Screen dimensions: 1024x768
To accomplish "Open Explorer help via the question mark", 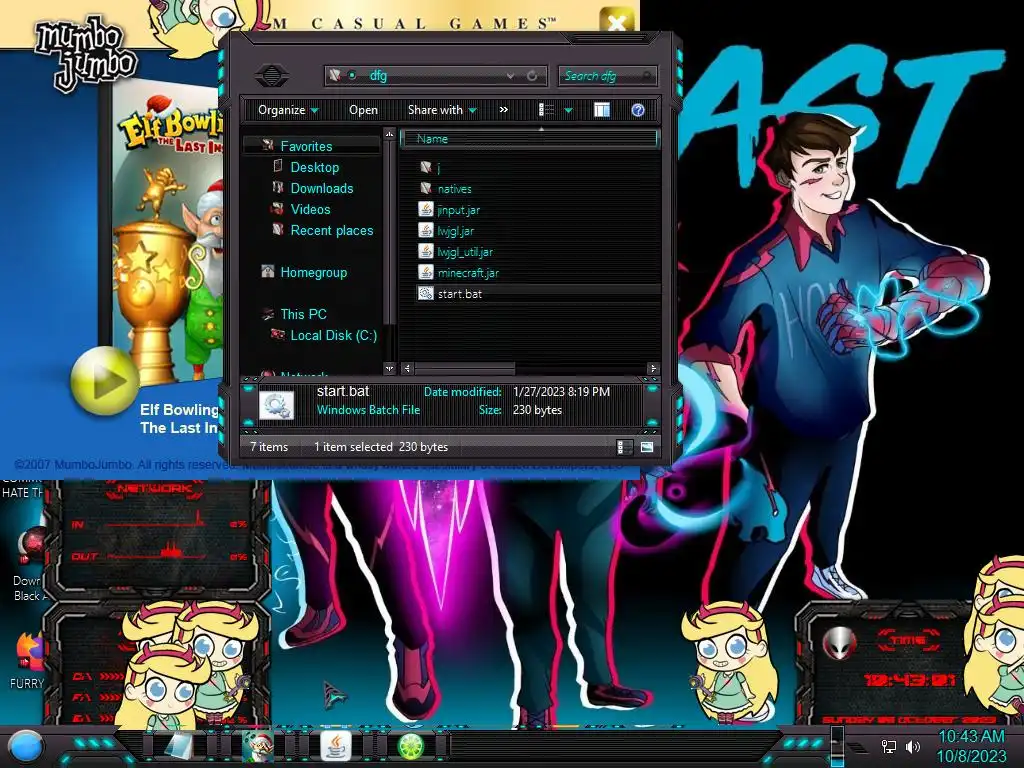I will [638, 110].
